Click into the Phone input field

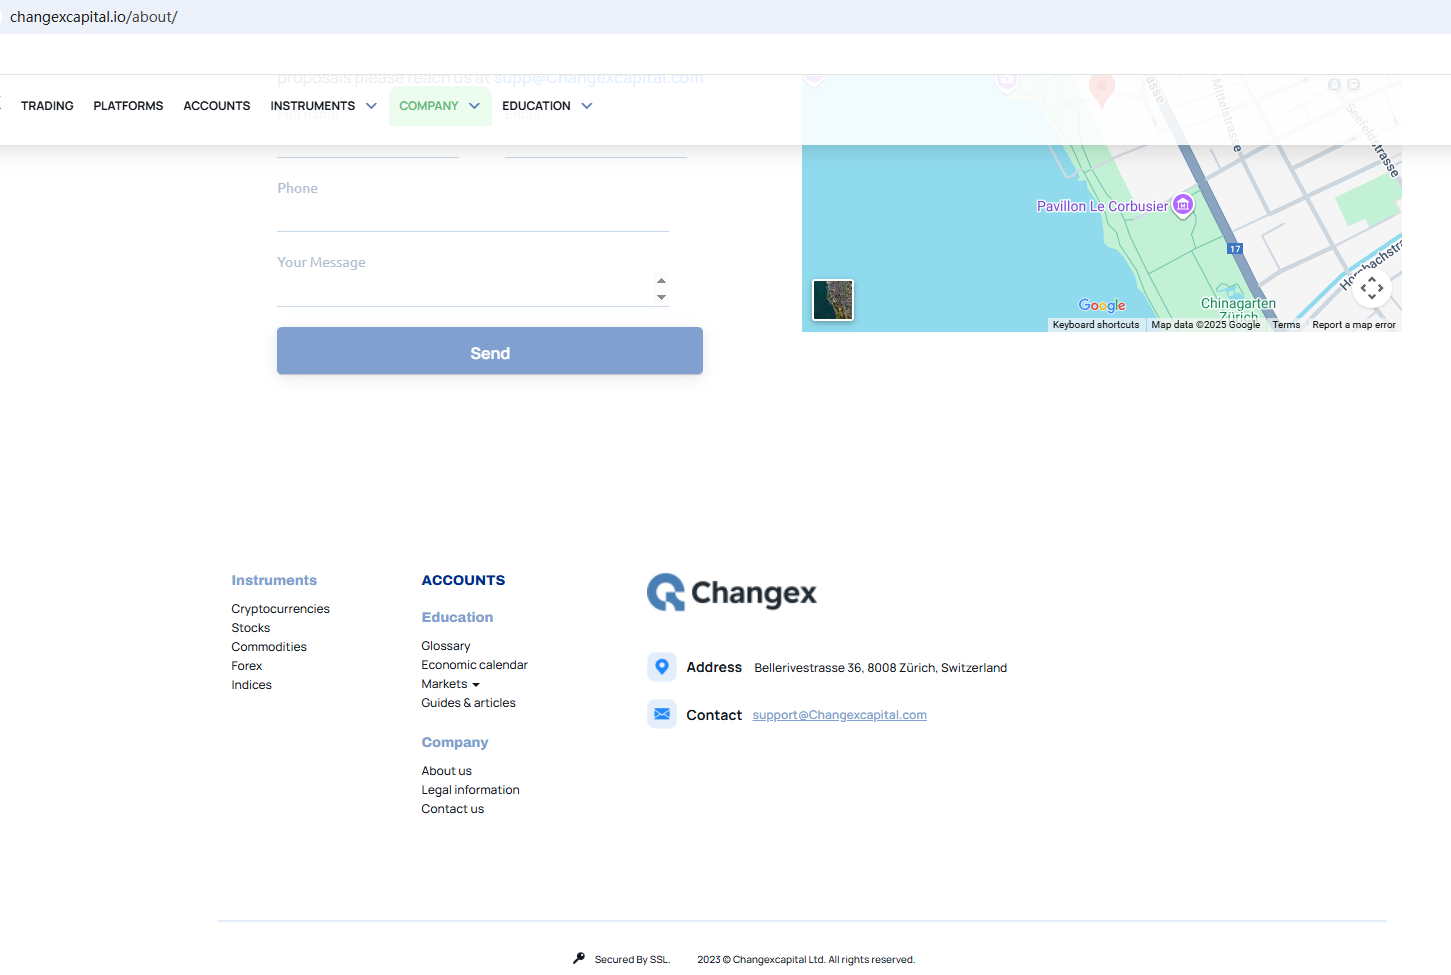[x=472, y=215]
